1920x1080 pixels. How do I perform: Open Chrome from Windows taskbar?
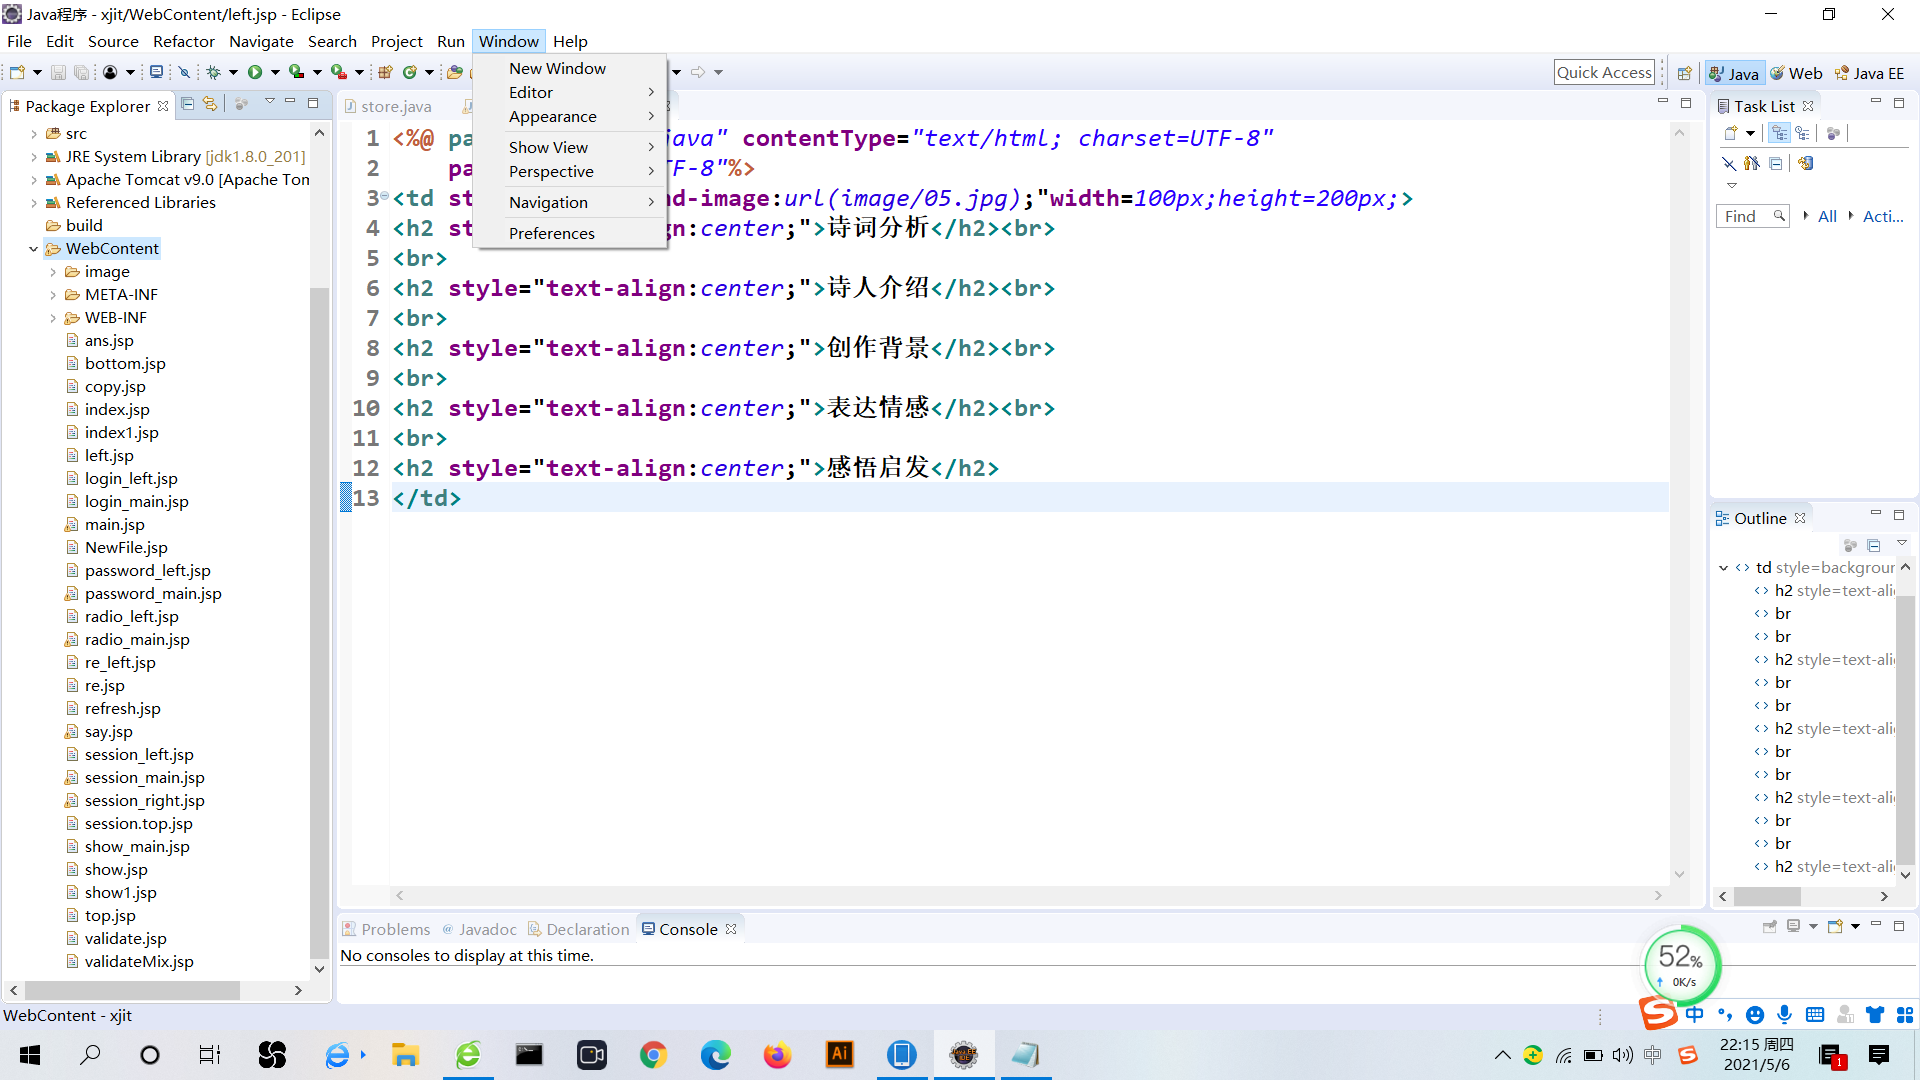coord(653,1055)
